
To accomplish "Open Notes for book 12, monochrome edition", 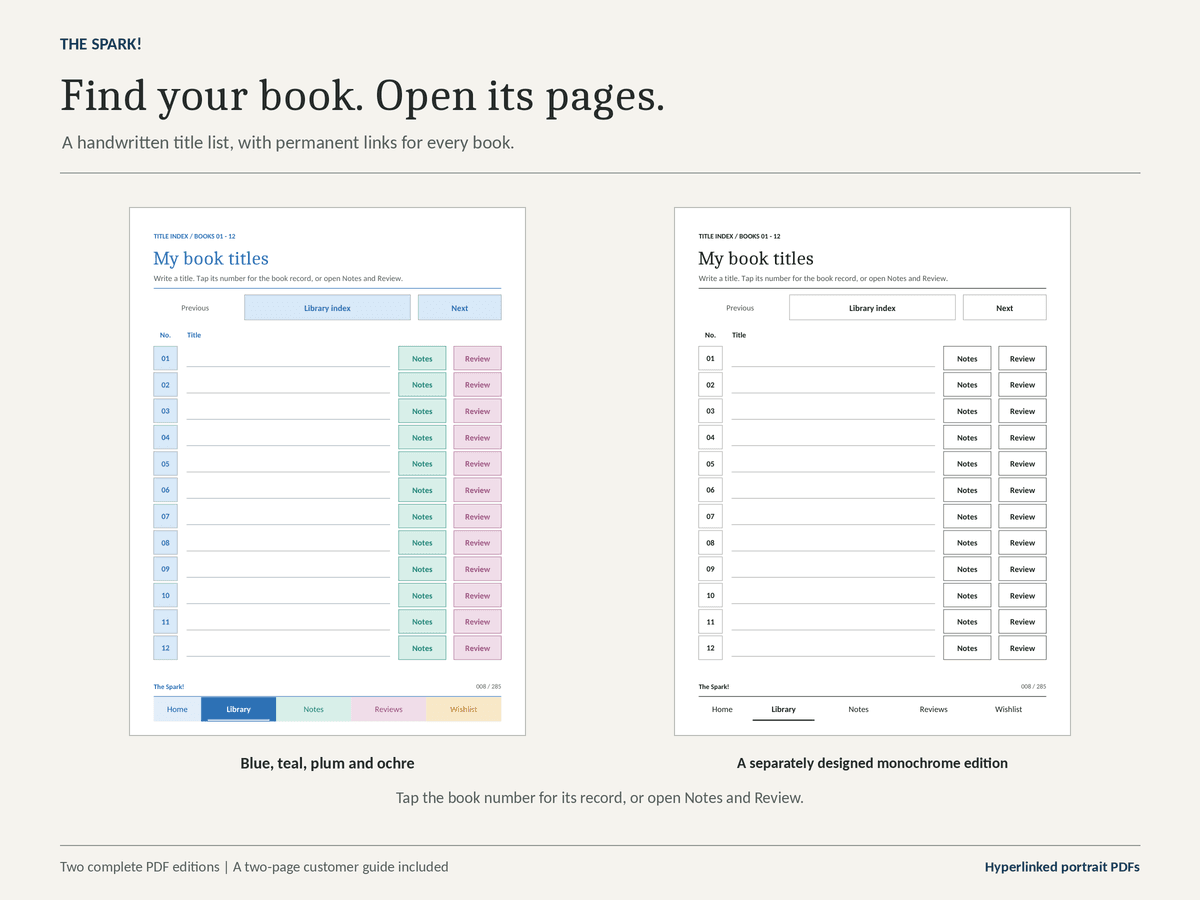I will [967, 648].
